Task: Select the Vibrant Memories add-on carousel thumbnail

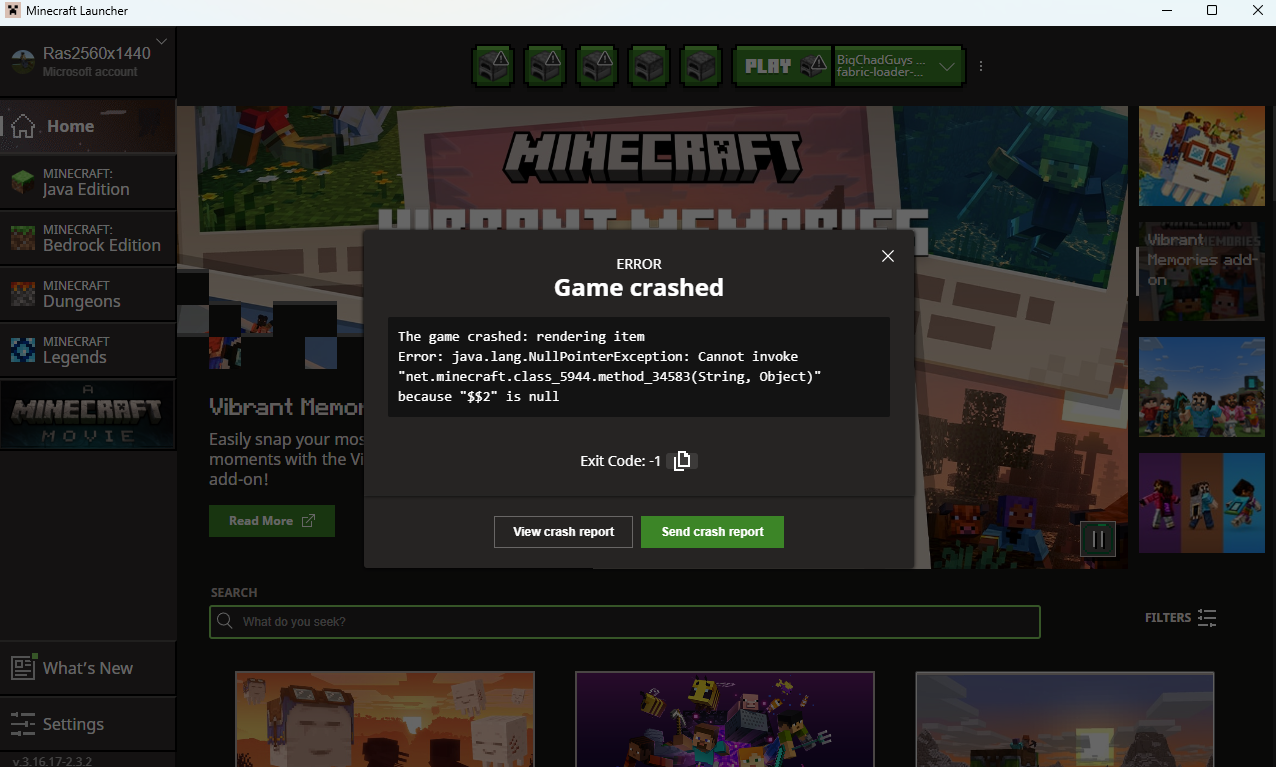Action: tap(1202, 271)
